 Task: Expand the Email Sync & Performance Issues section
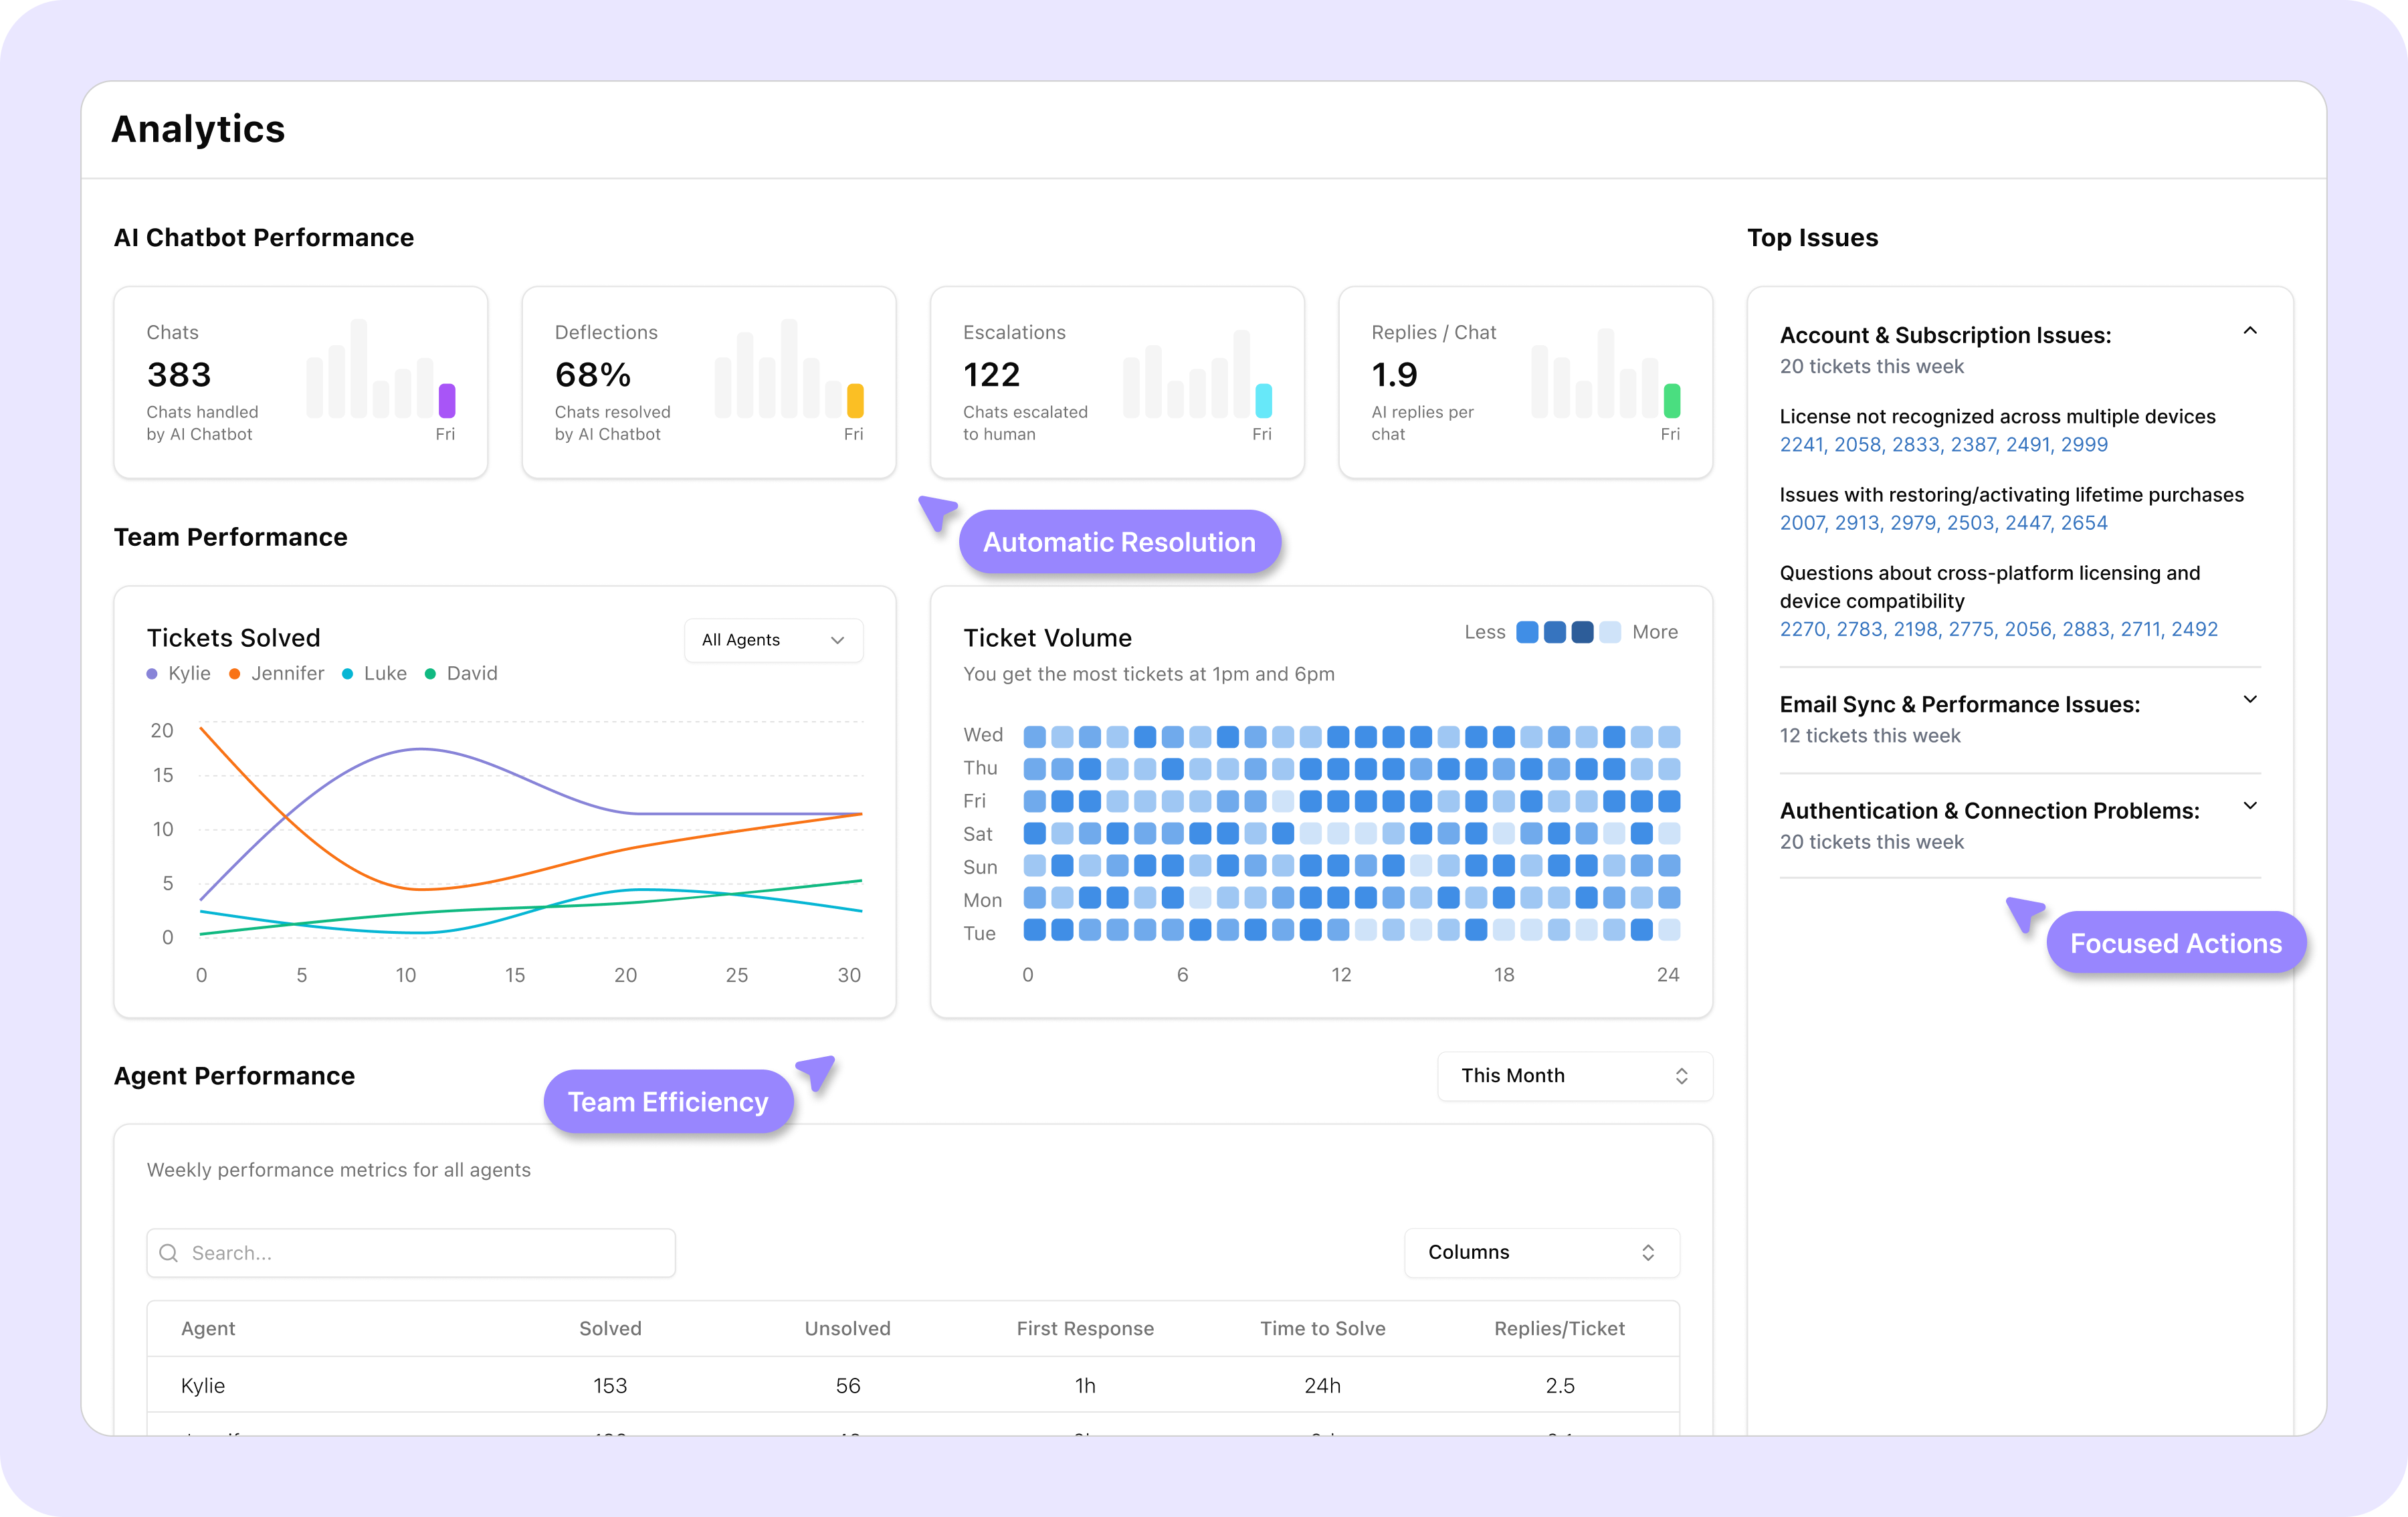click(x=2250, y=700)
